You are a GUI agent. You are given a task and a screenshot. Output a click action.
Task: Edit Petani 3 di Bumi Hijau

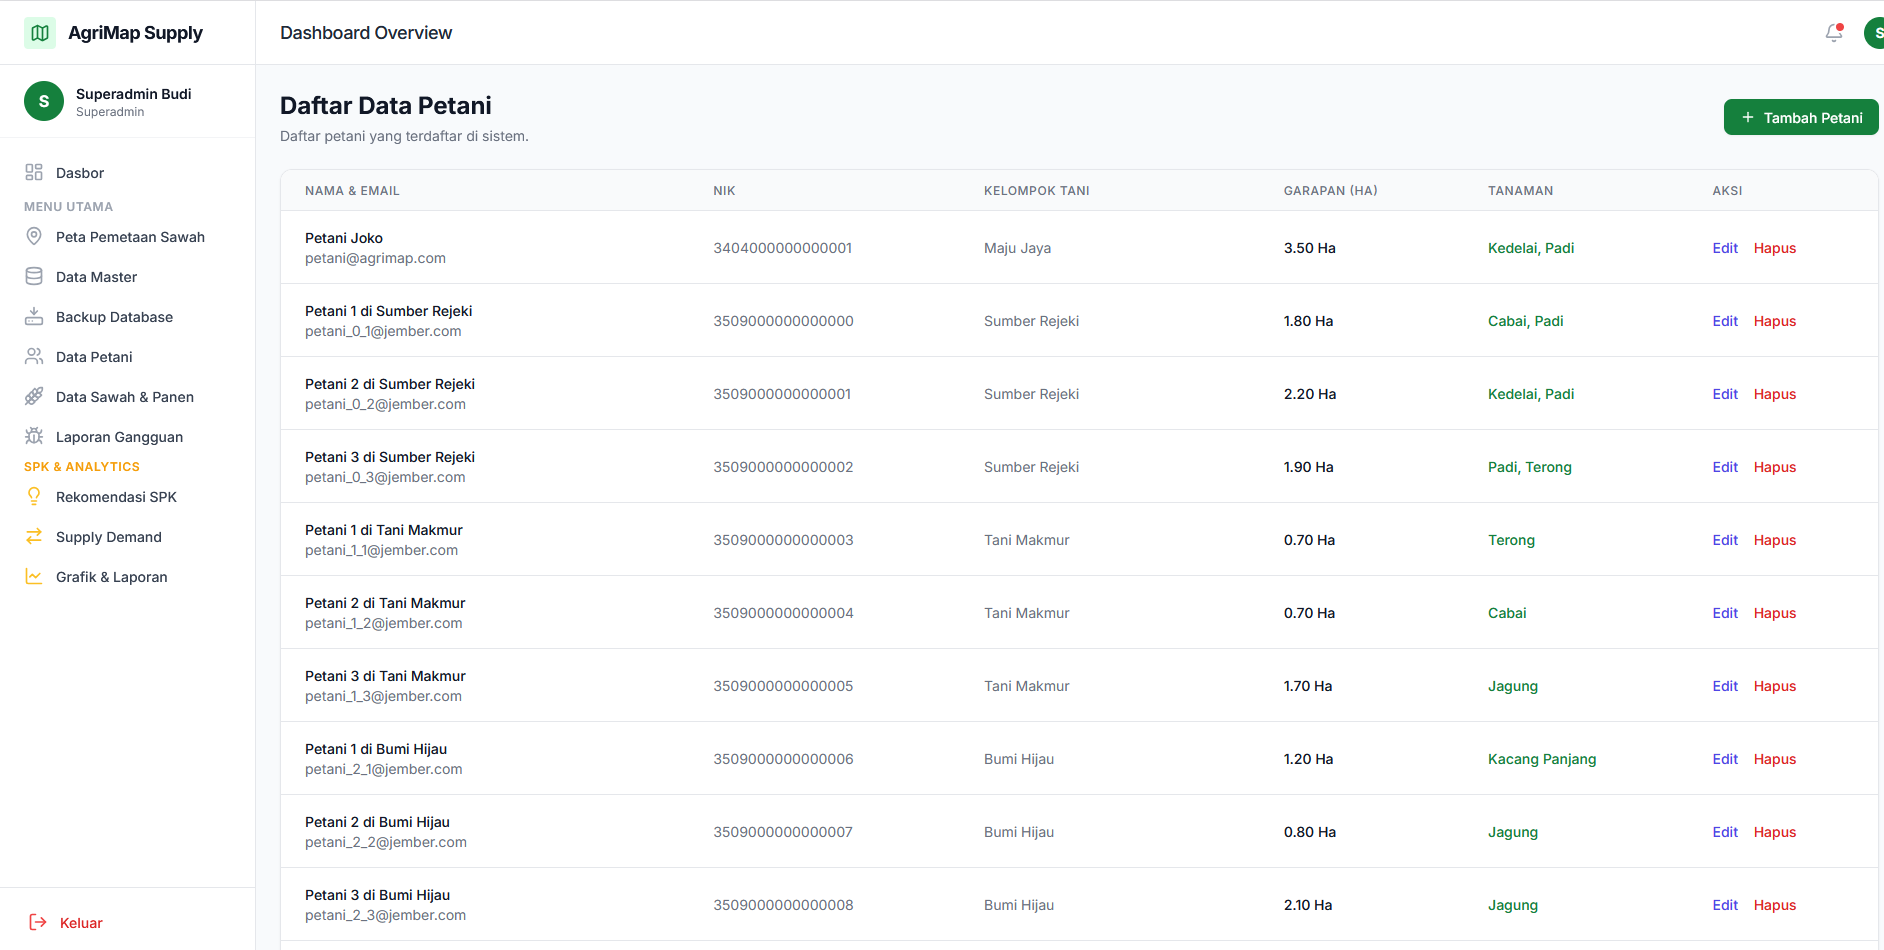[1724, 905]
